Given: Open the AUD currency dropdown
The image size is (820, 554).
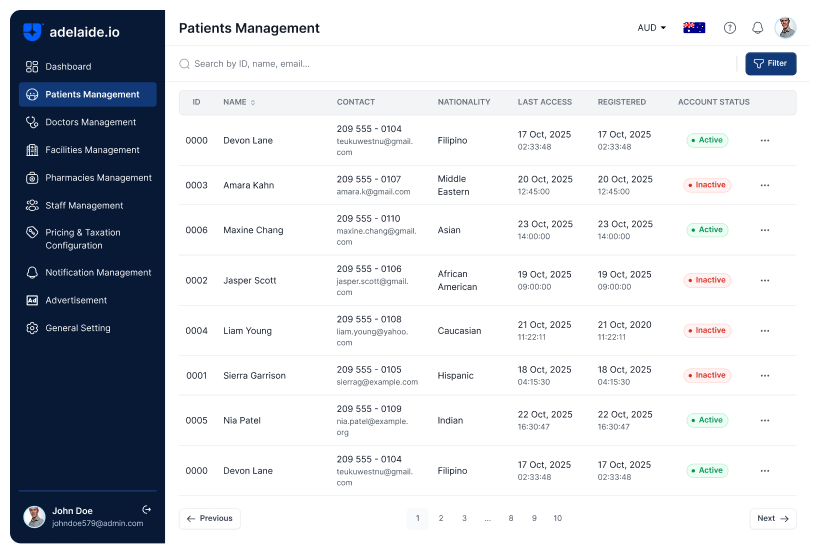Looking at the screenshot, I should pyautogui.click(x=652, y=28).
